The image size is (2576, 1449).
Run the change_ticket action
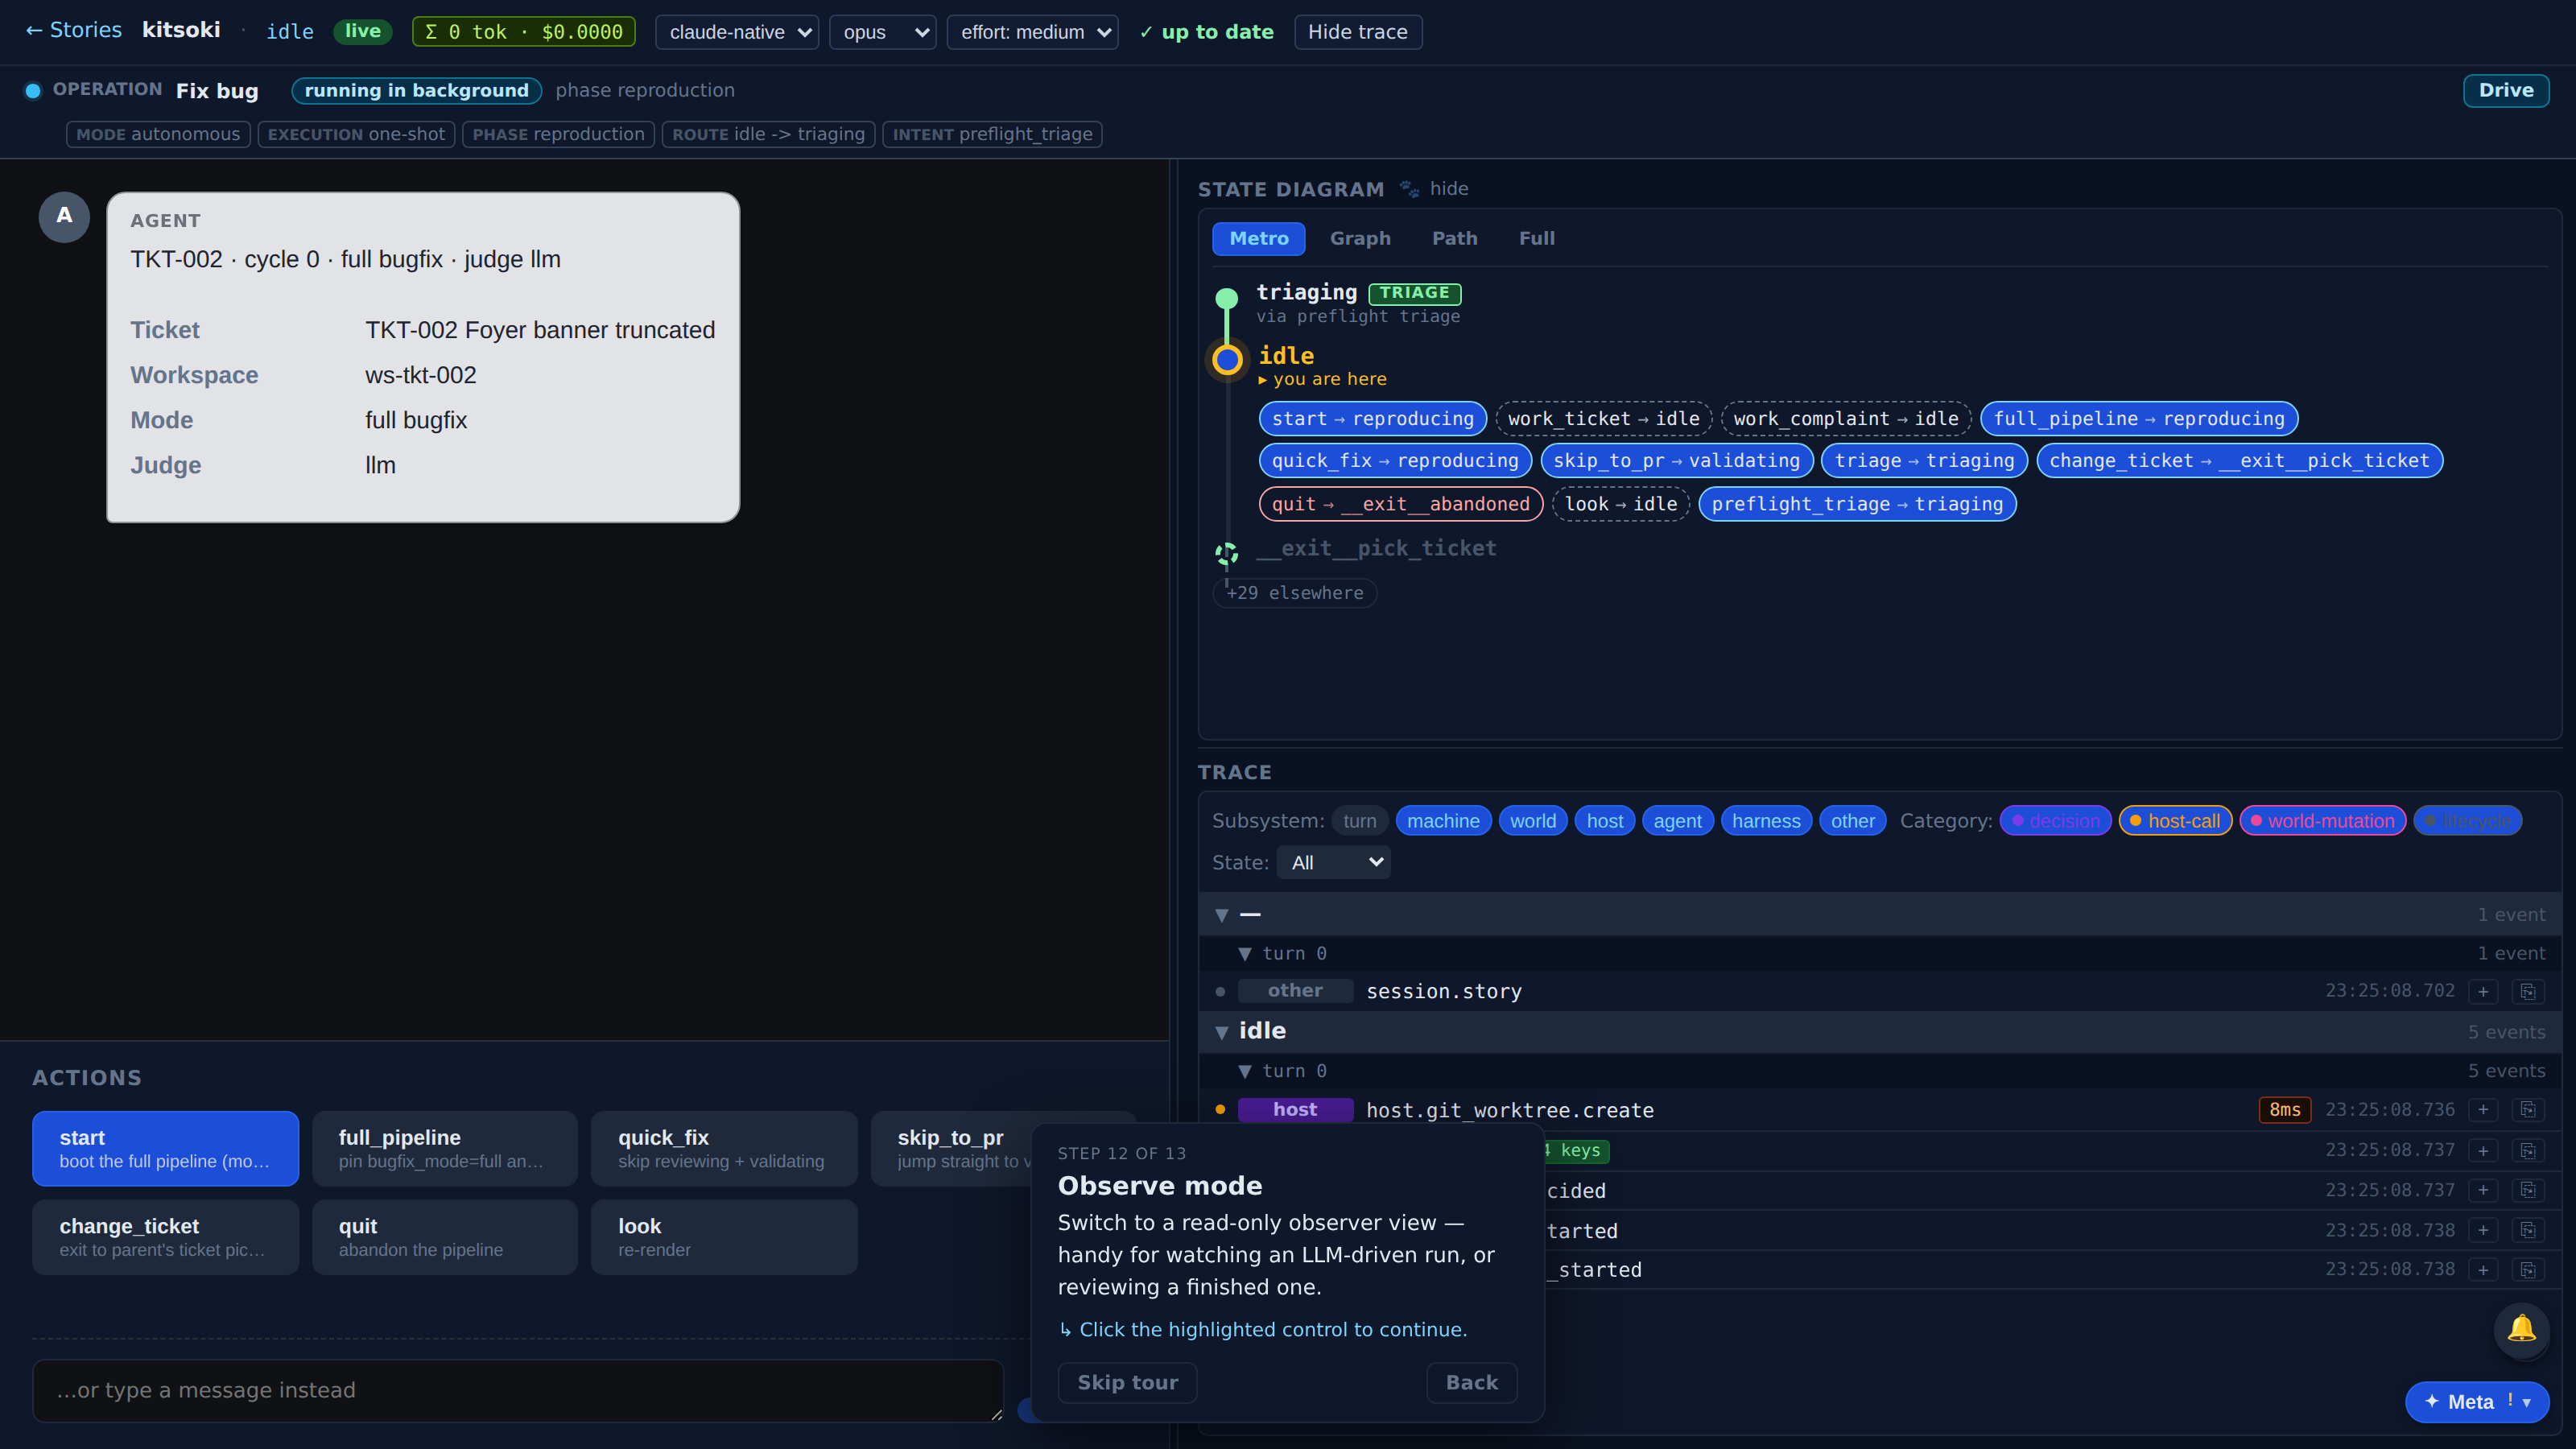tap(165, 1237)
